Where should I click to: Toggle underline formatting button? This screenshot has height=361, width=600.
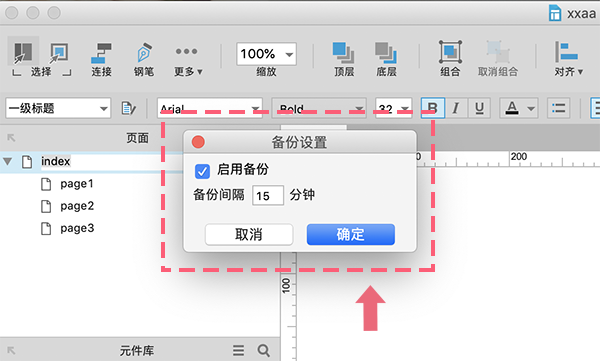479,108
